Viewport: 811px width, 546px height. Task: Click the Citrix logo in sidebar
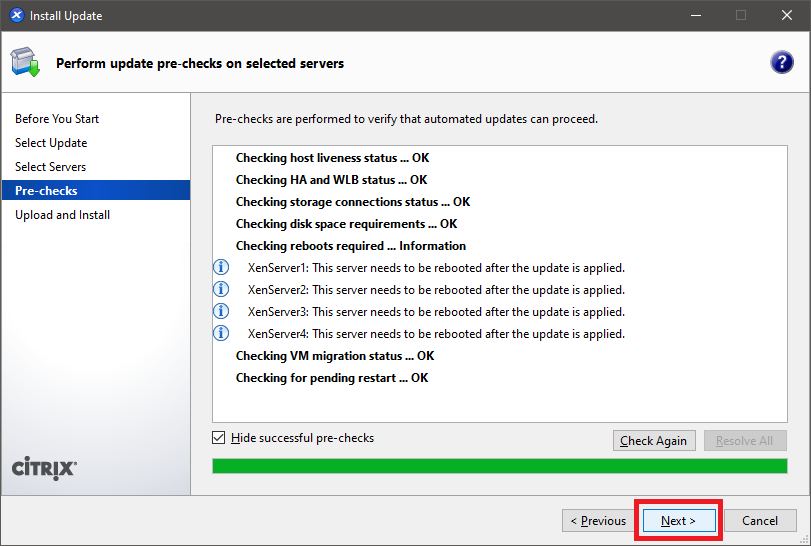44,468
